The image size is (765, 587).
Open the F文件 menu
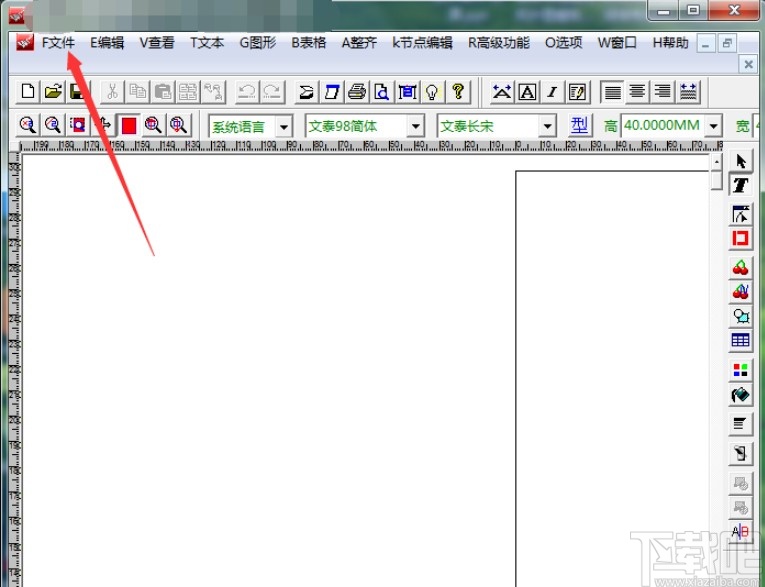pyautogui.click(x=58, y=43)
